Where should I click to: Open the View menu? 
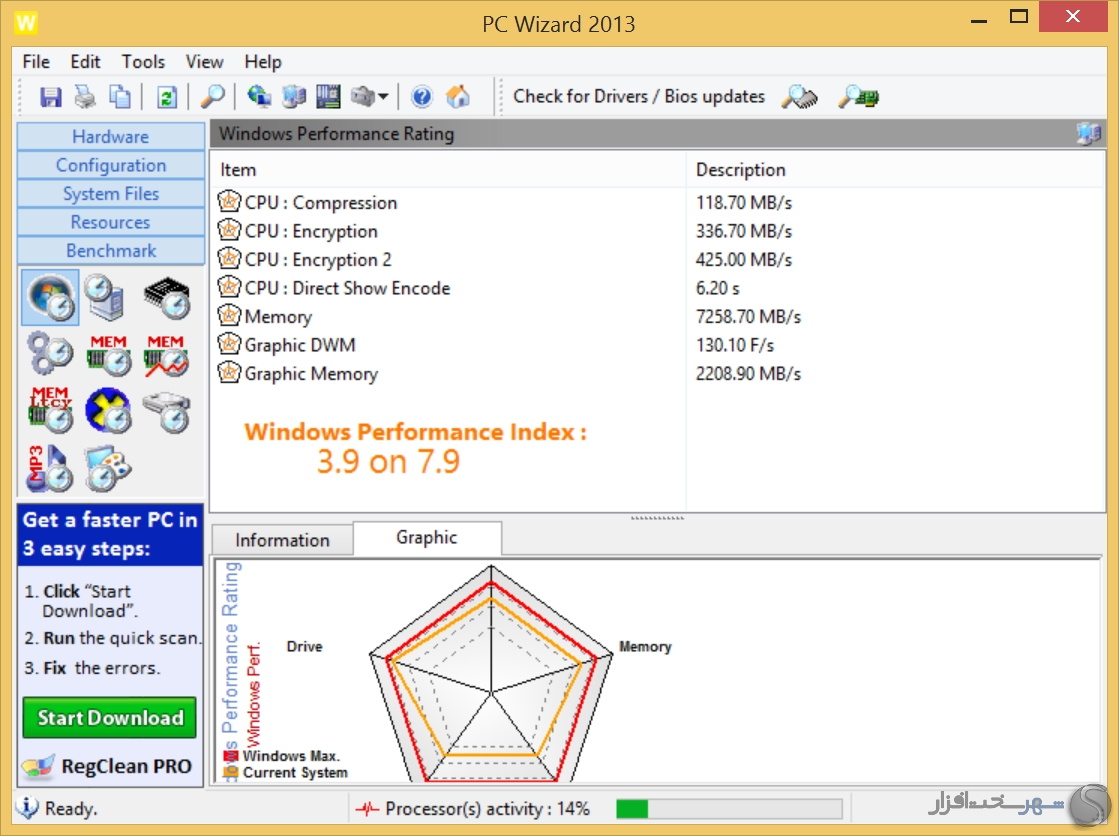[x=204, y=62]
